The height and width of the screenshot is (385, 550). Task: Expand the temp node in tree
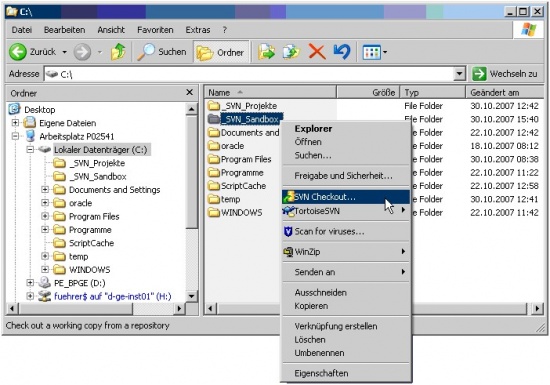pyautogui.click(x=45, y=256)
